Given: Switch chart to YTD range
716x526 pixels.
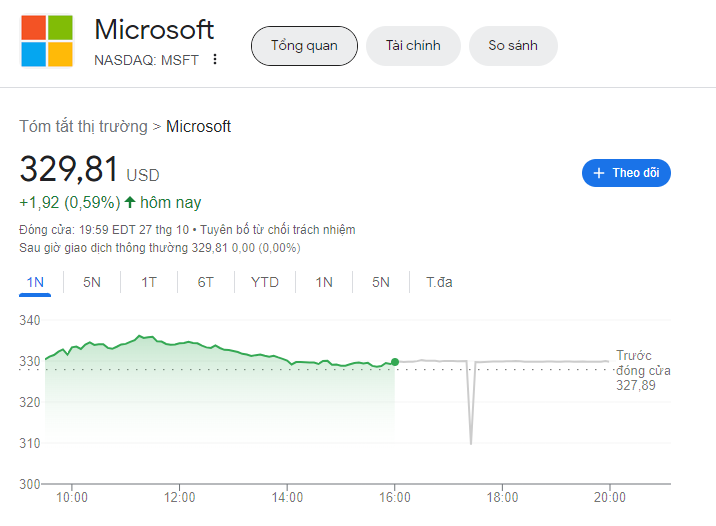Looking at the screenshot, I should click(264, 282).
